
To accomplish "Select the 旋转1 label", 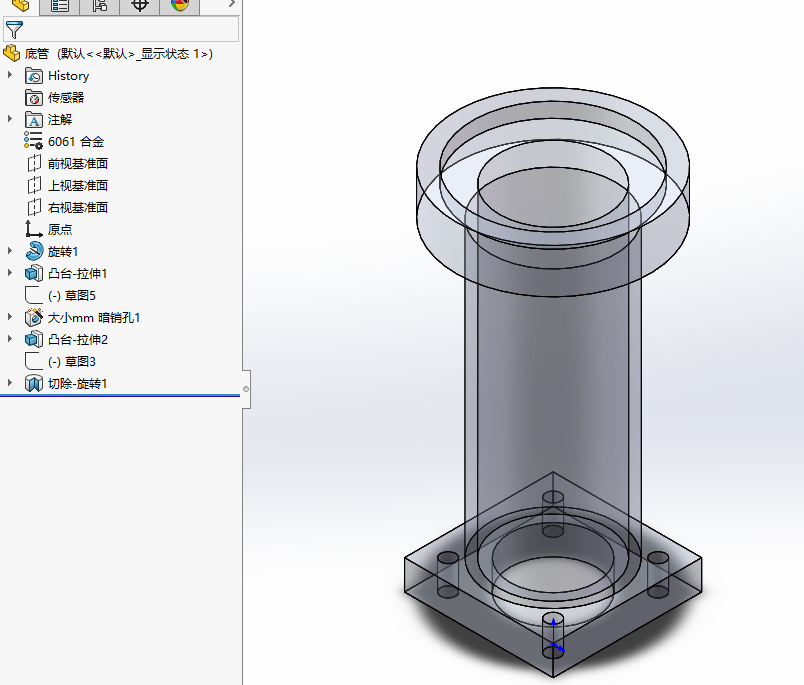I will point(63,252).
